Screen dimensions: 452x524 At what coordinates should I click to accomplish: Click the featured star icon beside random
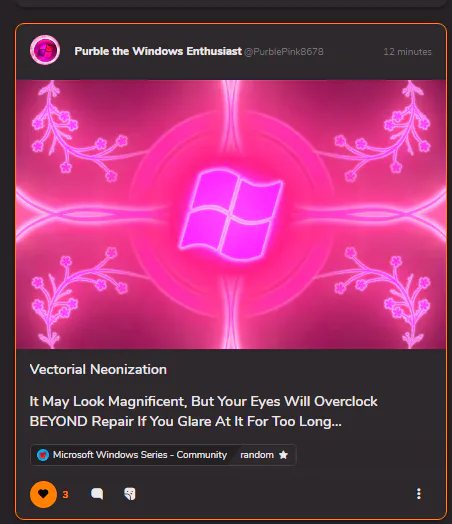coord(283,455)
